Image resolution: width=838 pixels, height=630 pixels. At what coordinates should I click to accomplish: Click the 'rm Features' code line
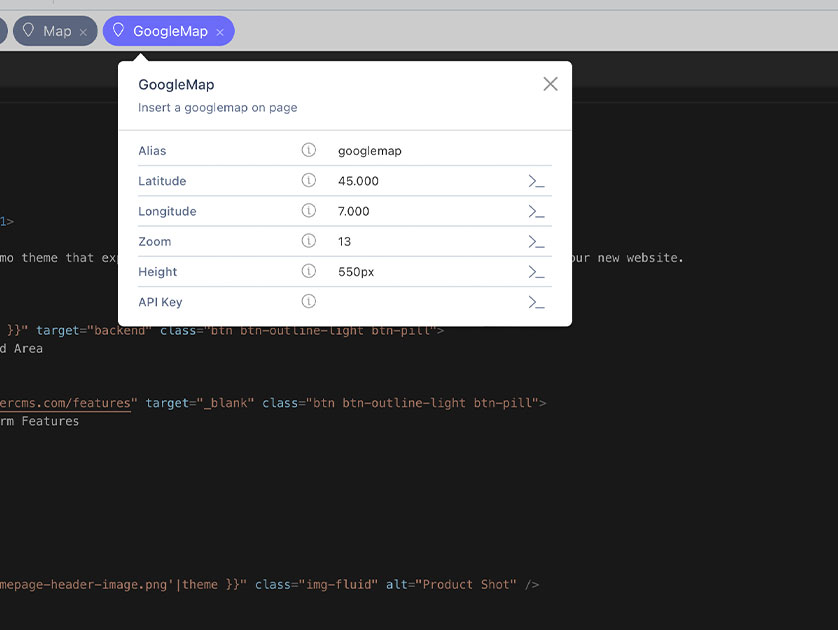[x=40, y=421]
